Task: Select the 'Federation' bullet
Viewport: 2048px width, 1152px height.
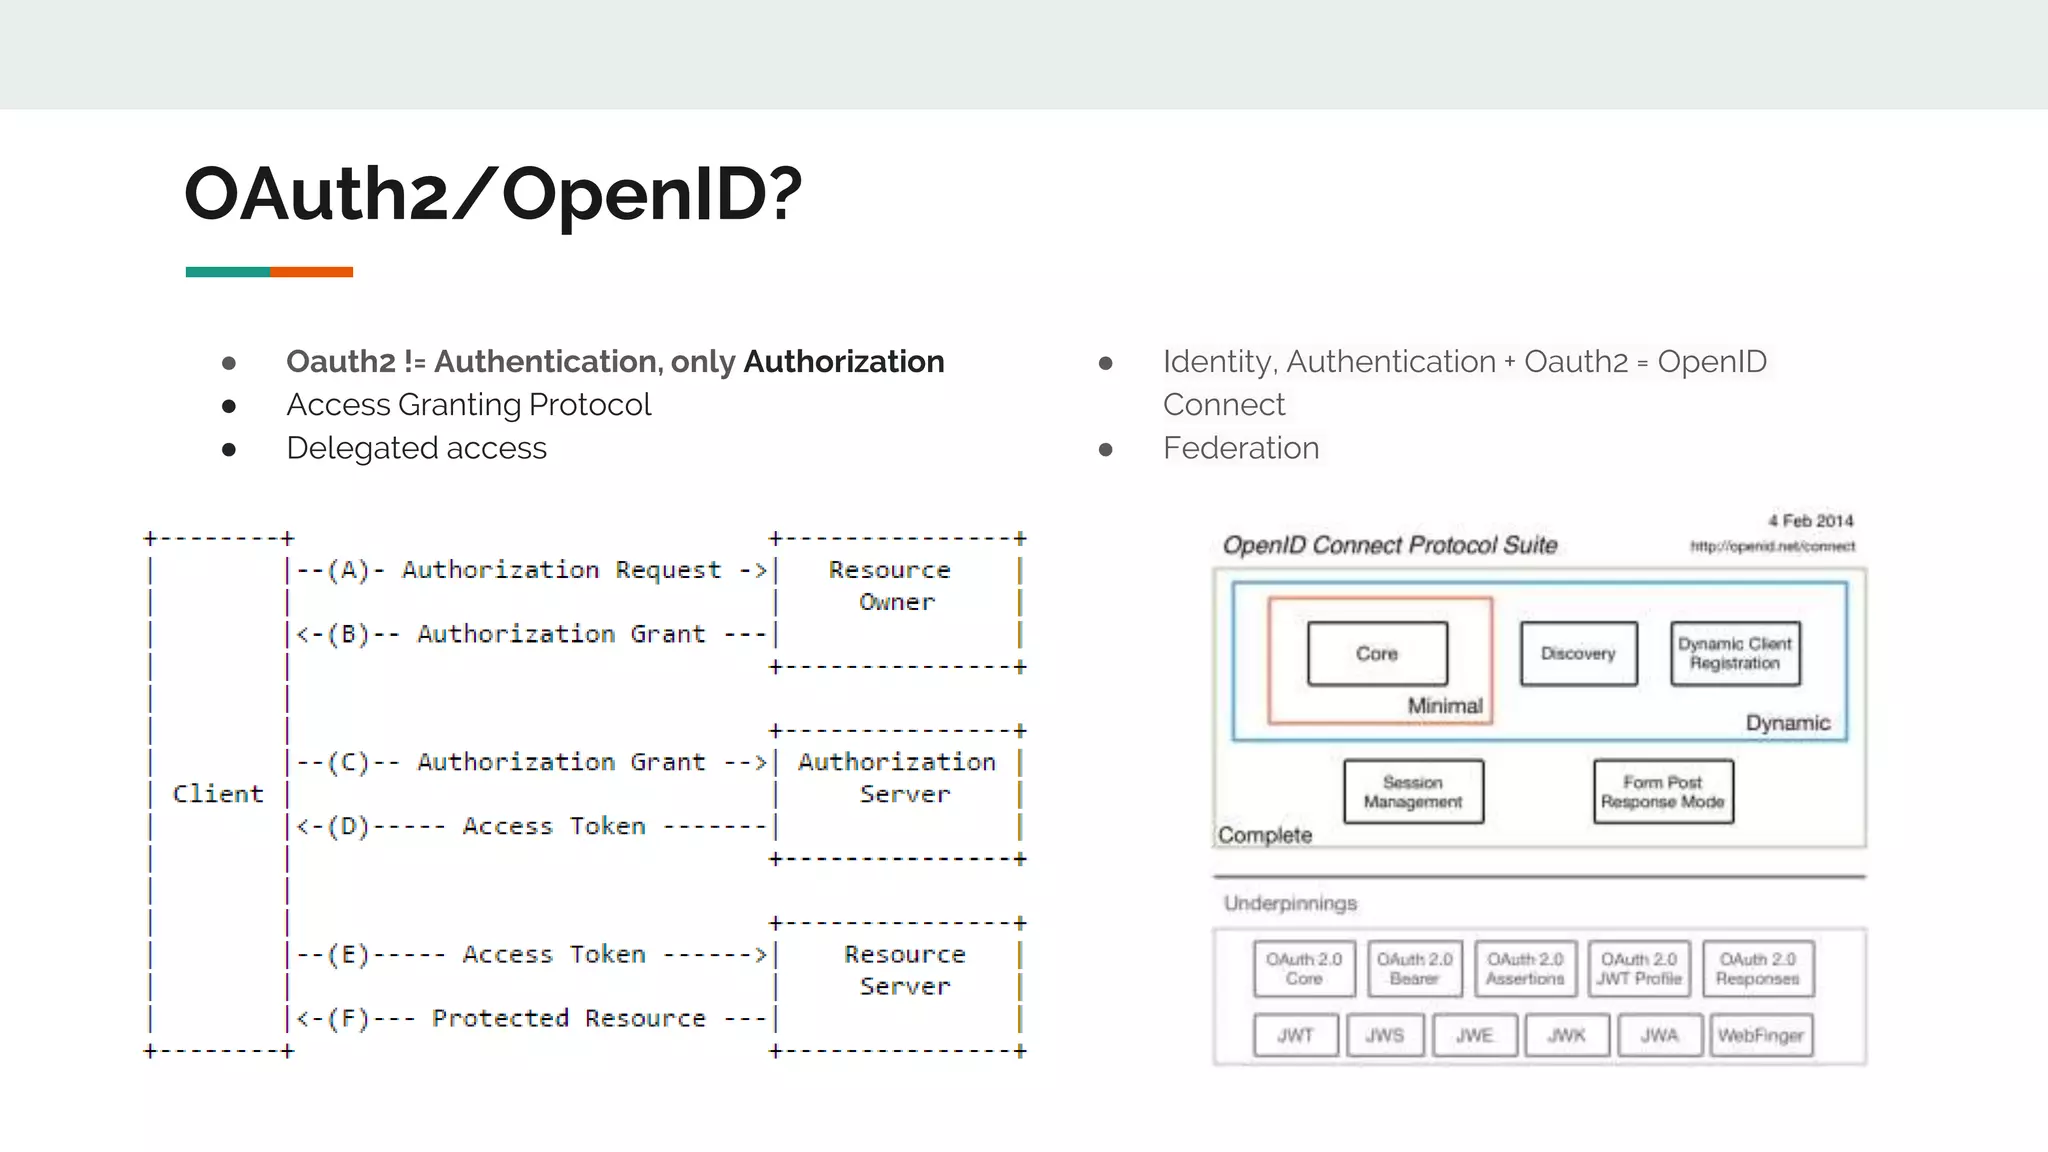Action: click(1241, 448)
